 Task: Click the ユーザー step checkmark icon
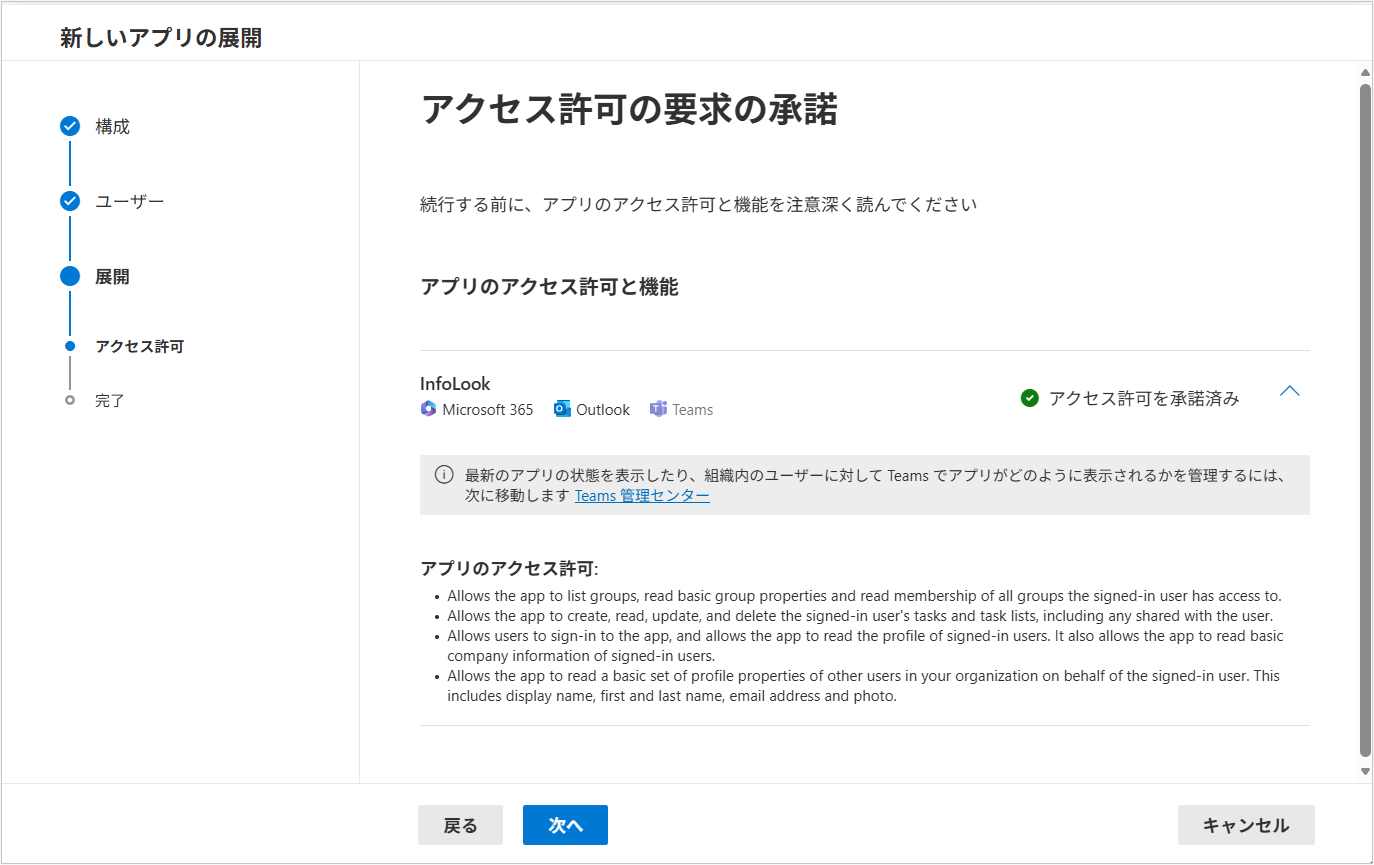(x=70, y=201)
